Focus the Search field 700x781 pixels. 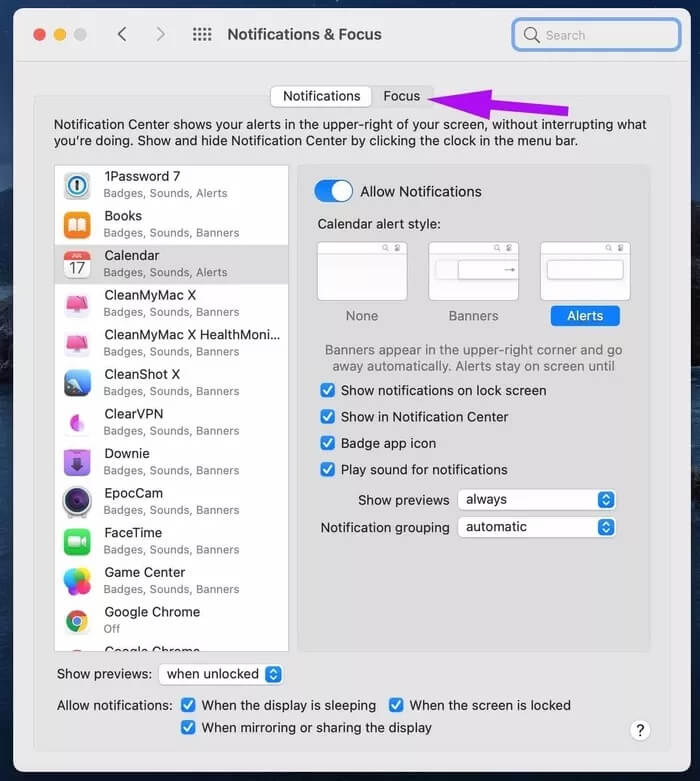coord(596,35)
